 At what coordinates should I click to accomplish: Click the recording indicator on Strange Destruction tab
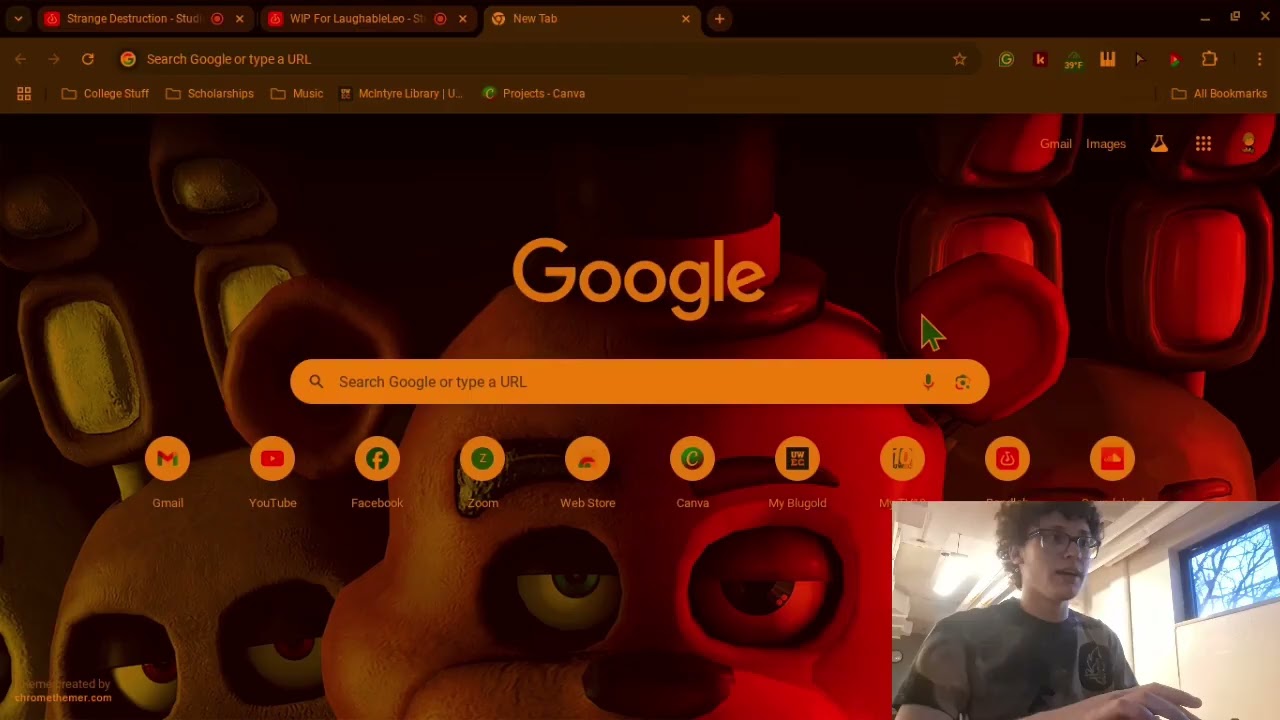click(217, 18)
